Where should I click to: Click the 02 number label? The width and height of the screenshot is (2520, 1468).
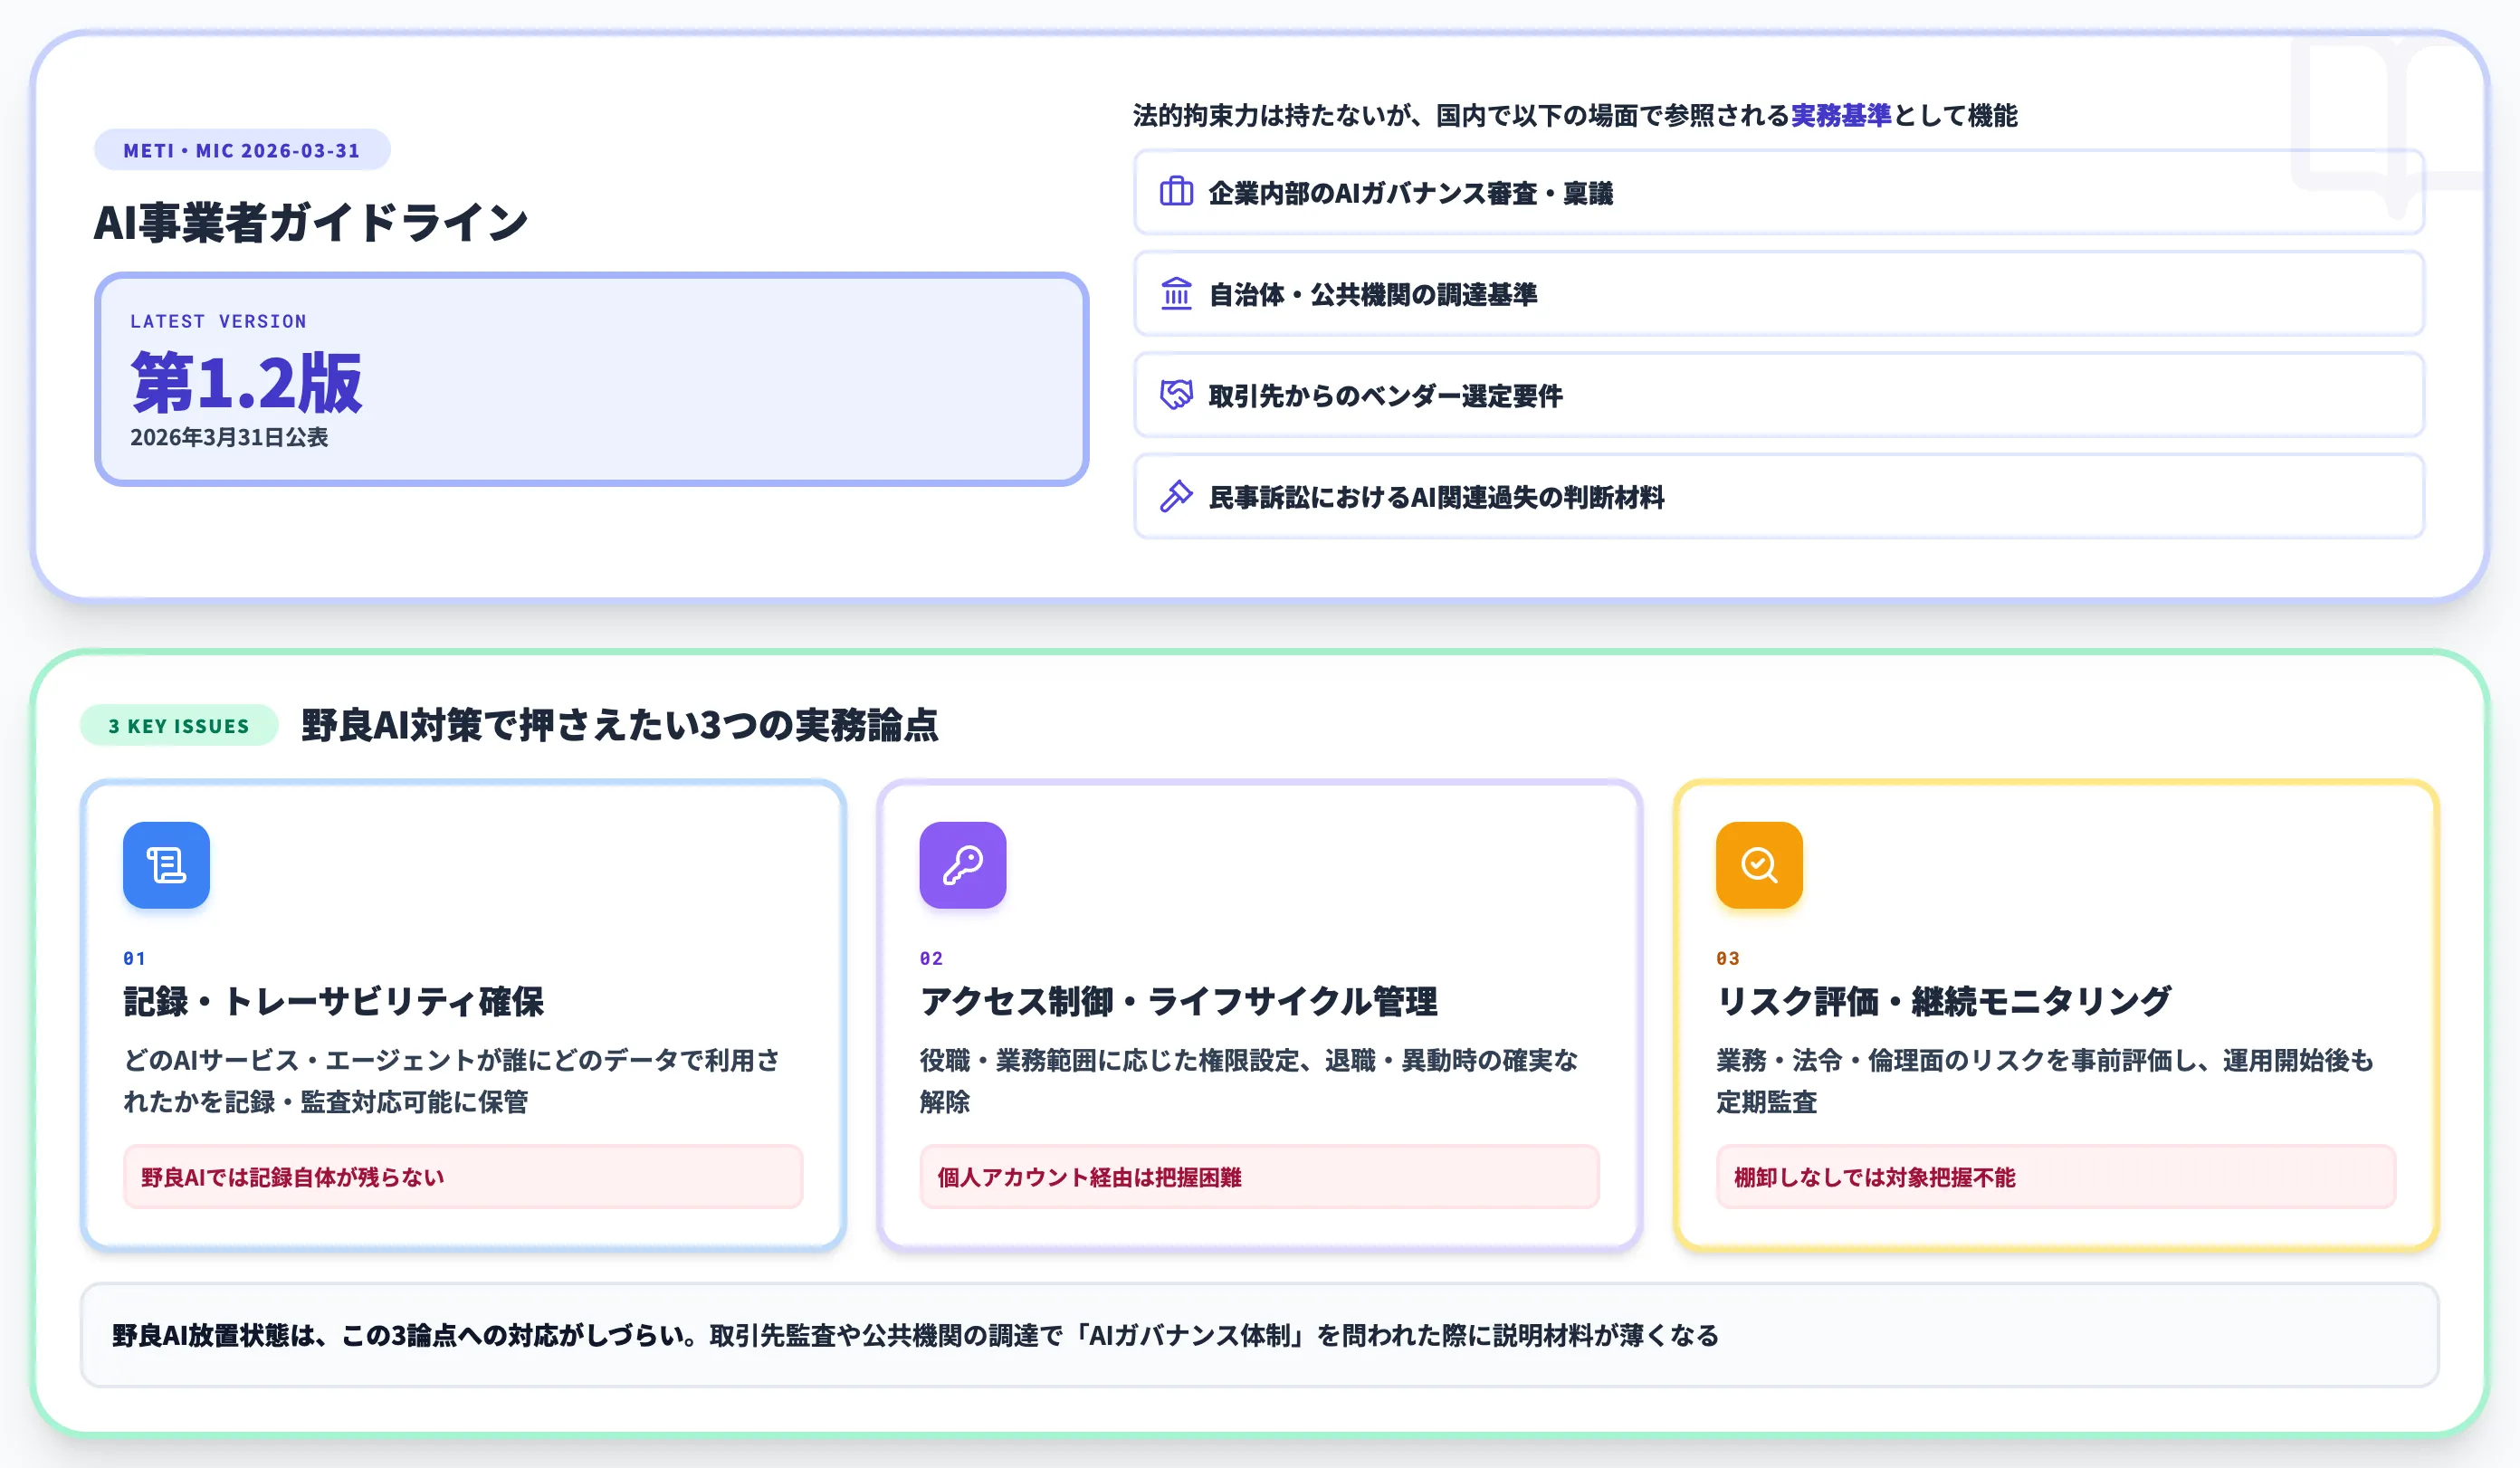(931, 958)
